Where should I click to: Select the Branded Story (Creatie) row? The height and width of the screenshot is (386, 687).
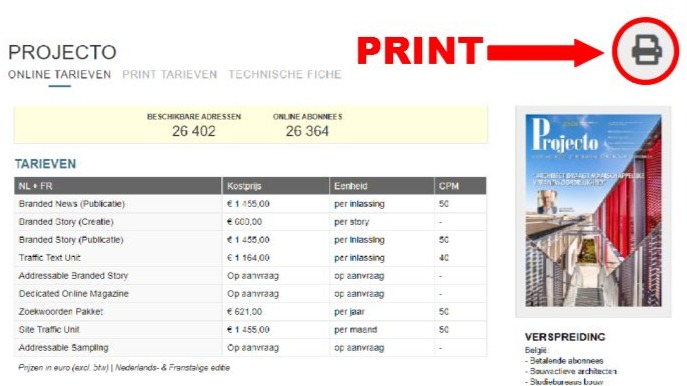click(250, 222)
